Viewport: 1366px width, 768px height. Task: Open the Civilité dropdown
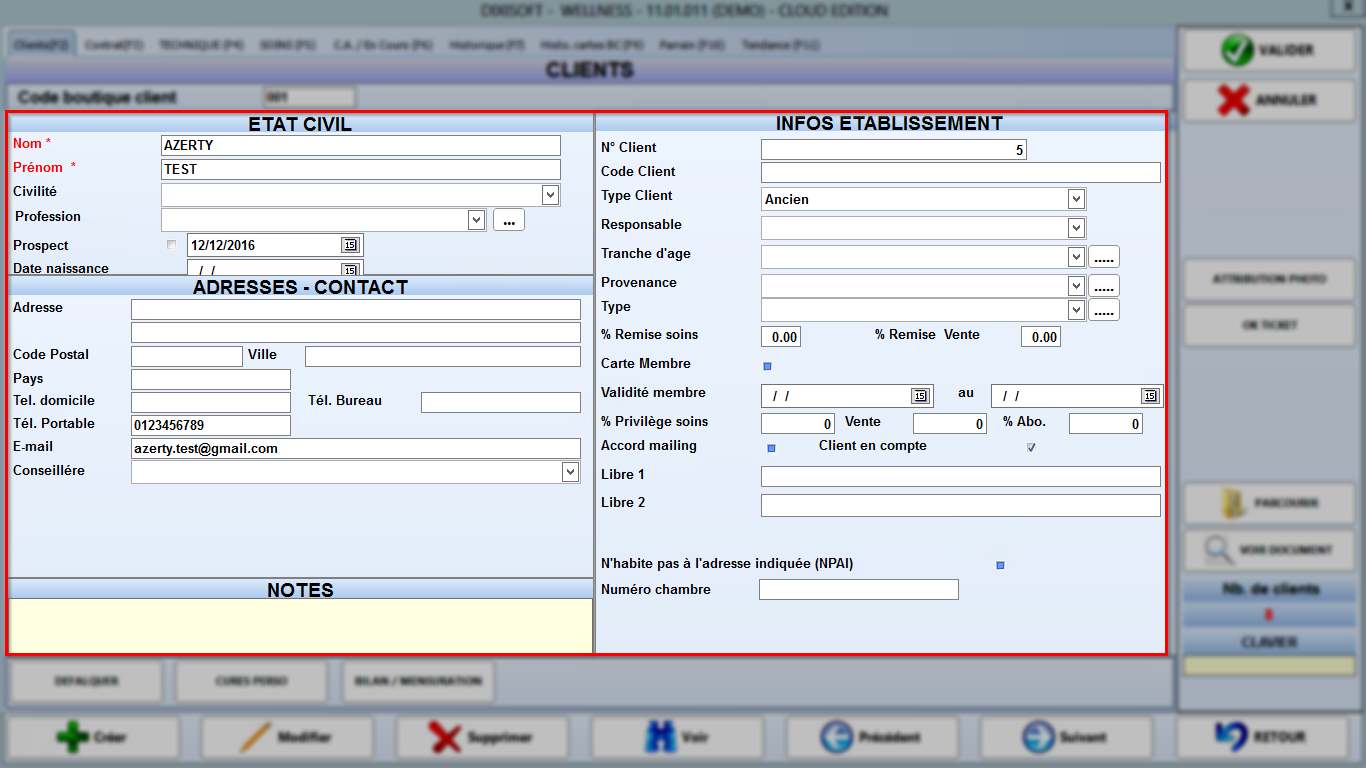[x=548, y=194]
